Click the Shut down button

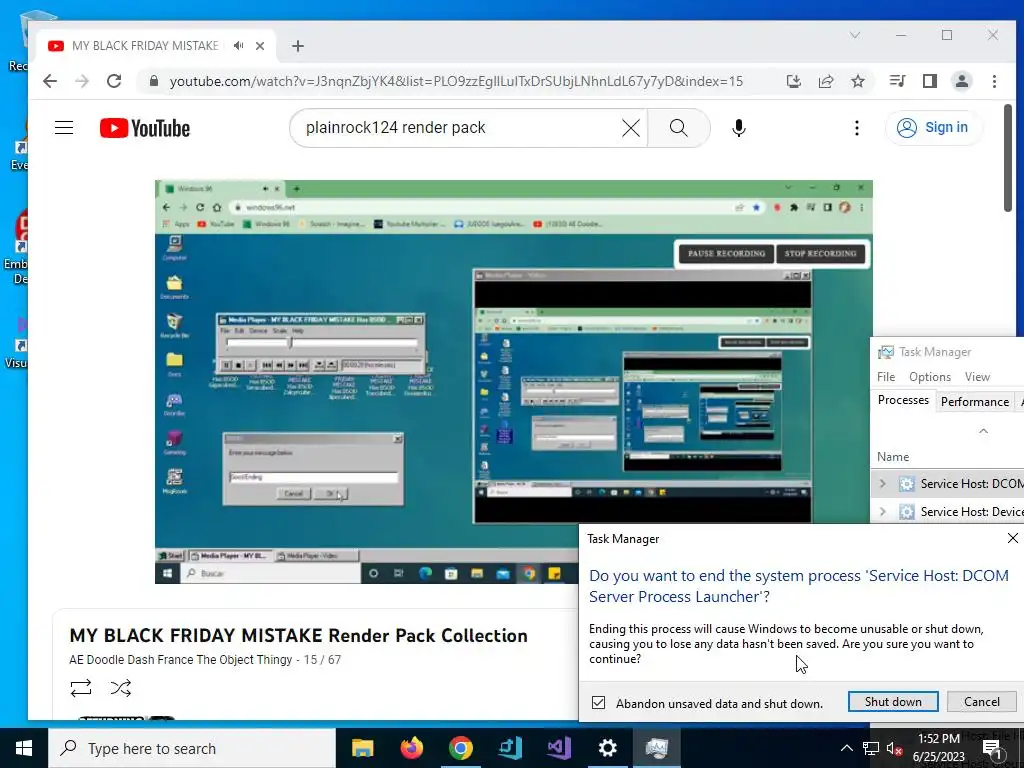[x=893, y=701]
